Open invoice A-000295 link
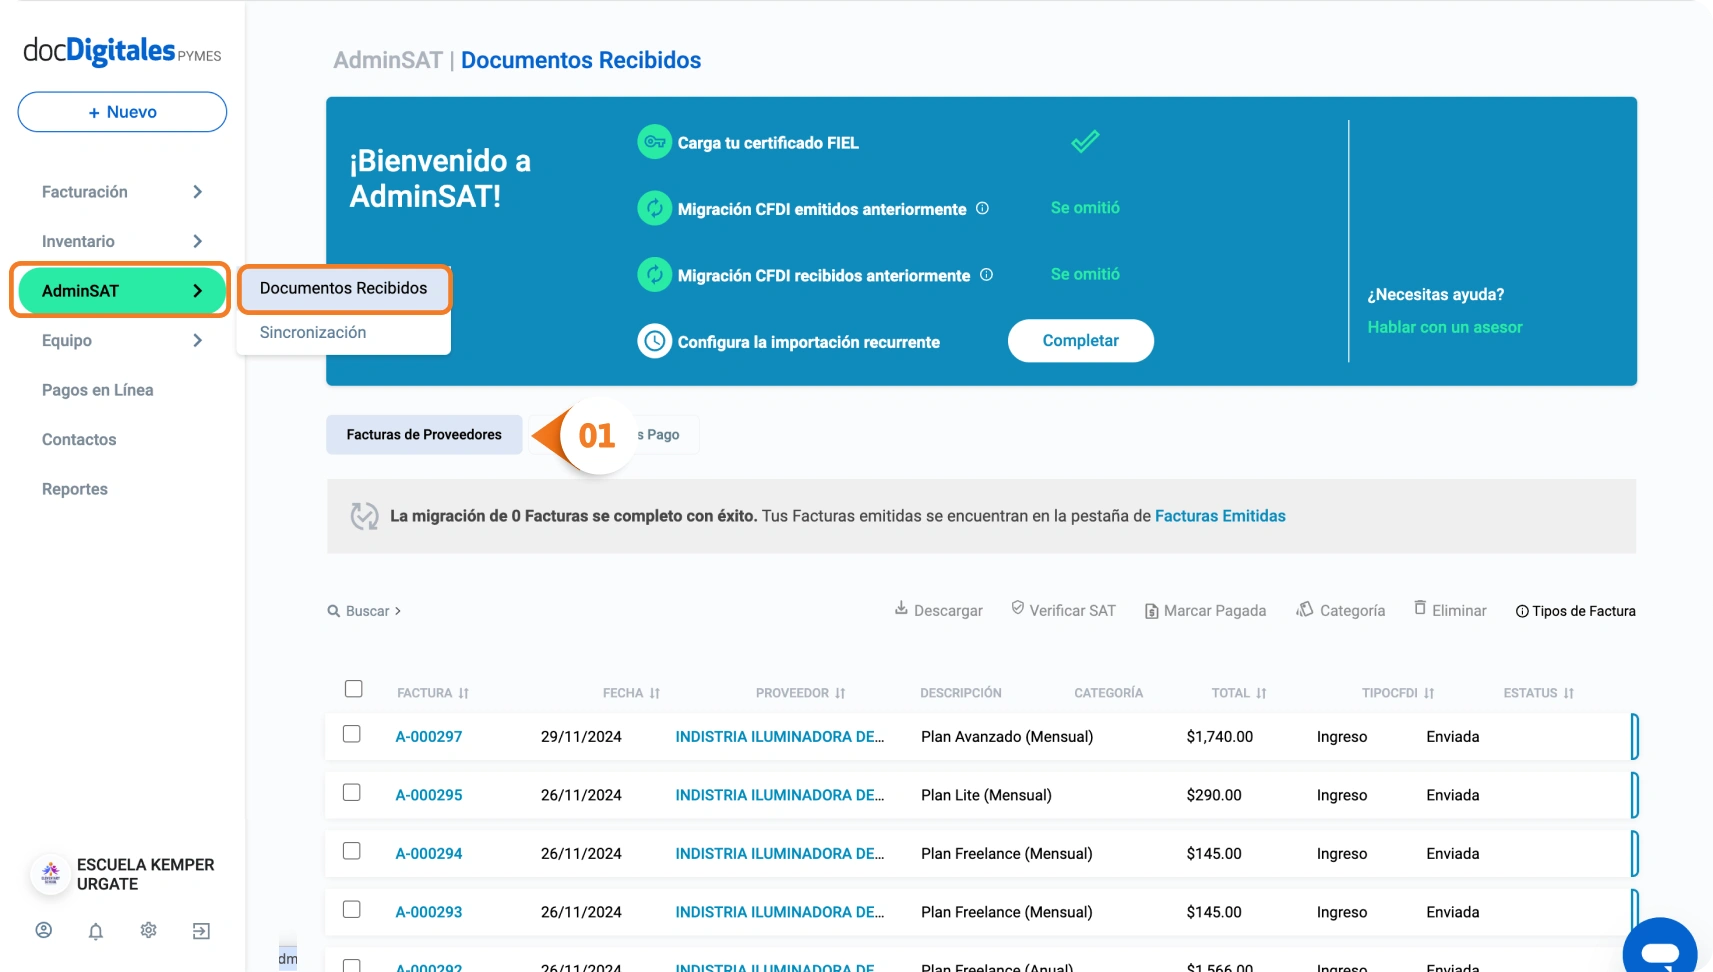 429,795
